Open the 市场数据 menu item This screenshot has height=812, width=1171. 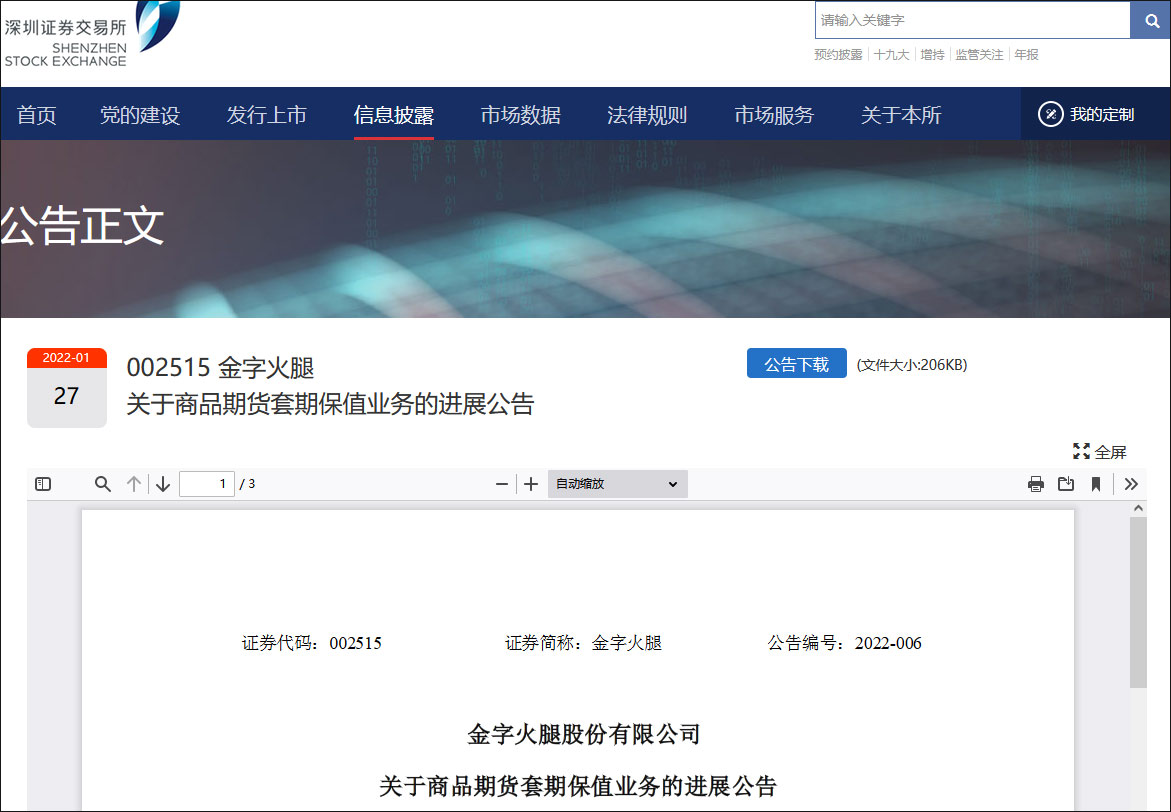point(521,115)
